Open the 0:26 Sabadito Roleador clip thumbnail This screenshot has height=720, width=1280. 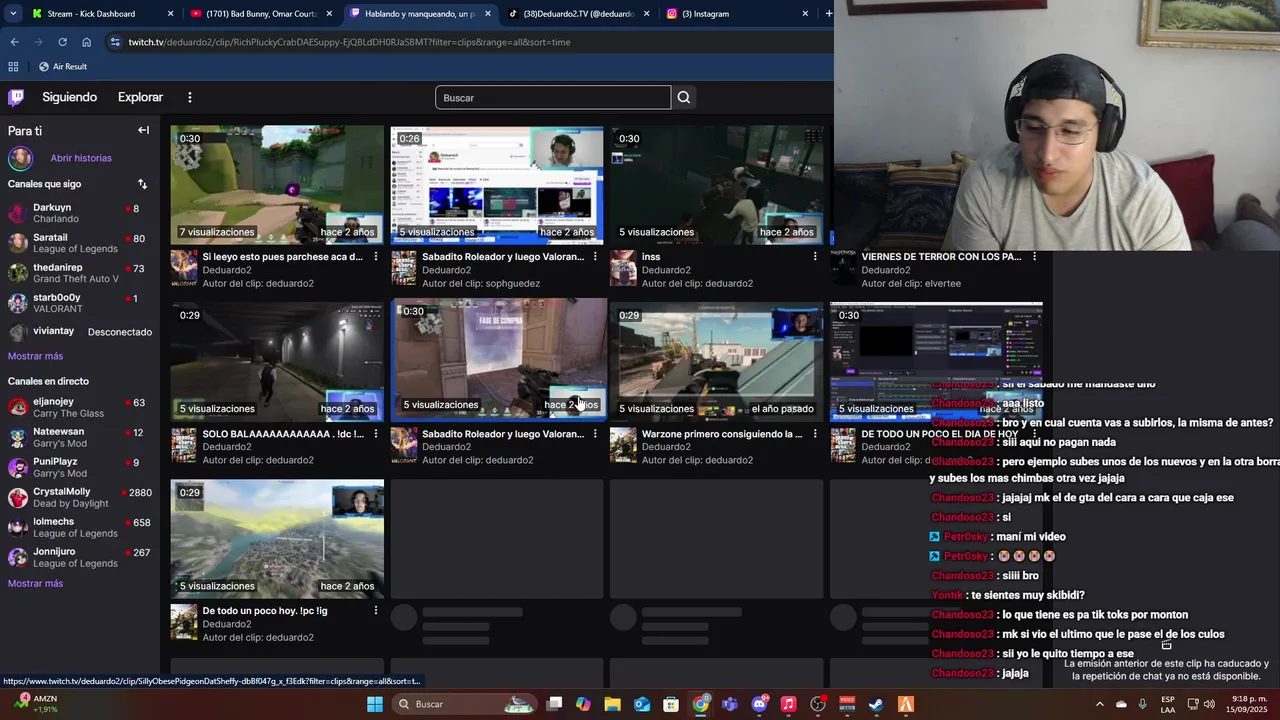point(497,184)
